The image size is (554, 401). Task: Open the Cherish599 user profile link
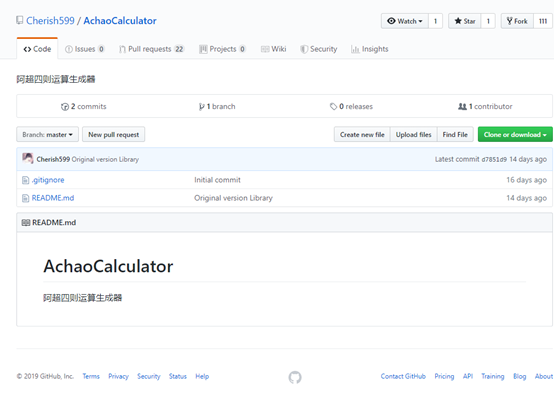pos(50,20)
